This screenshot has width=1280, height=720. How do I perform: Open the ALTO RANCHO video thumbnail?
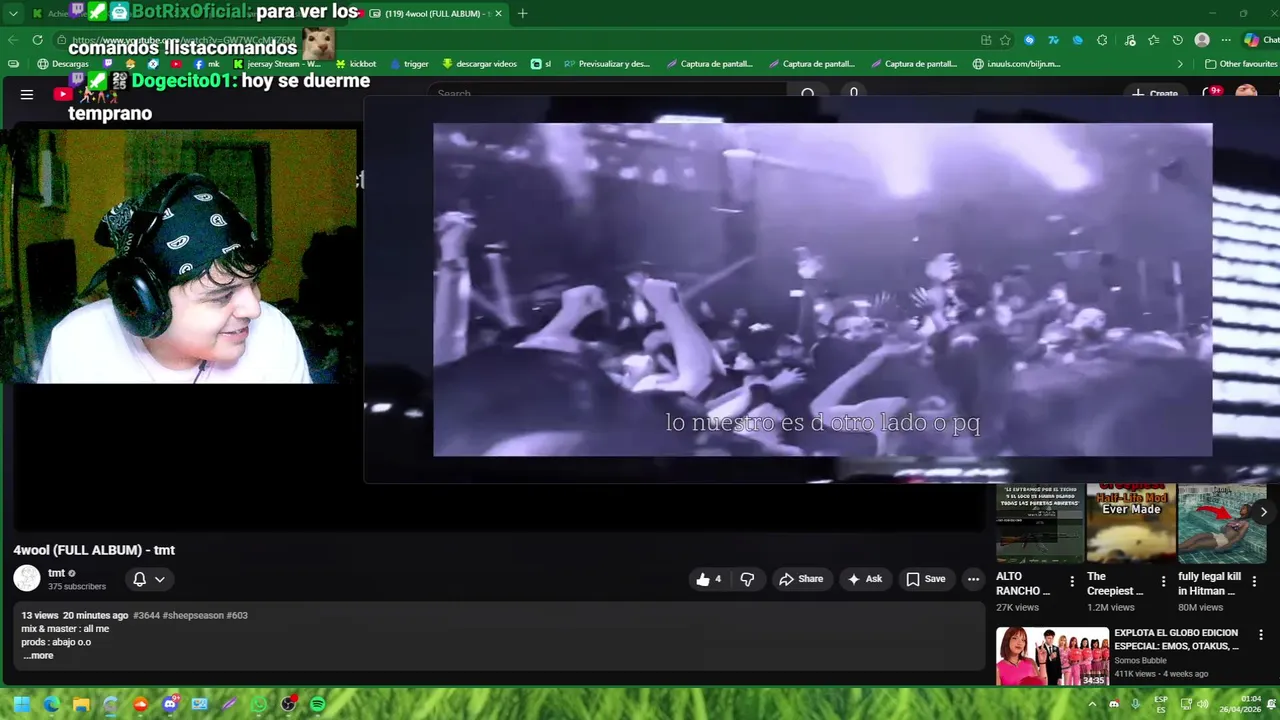(1040, 524)
